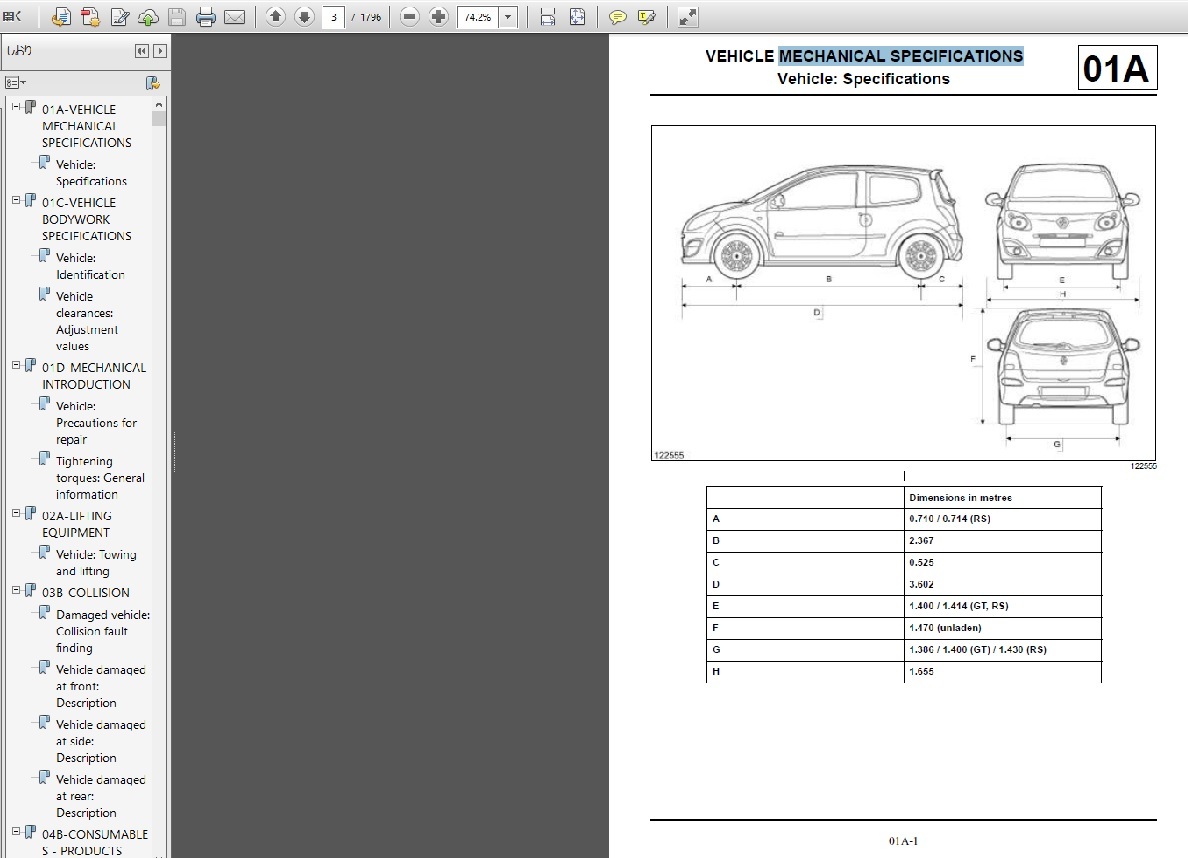Open bookmark Vehicle damaged at rear: Description
Screen dimensions: 1188x858
click(x=100, y=796)
